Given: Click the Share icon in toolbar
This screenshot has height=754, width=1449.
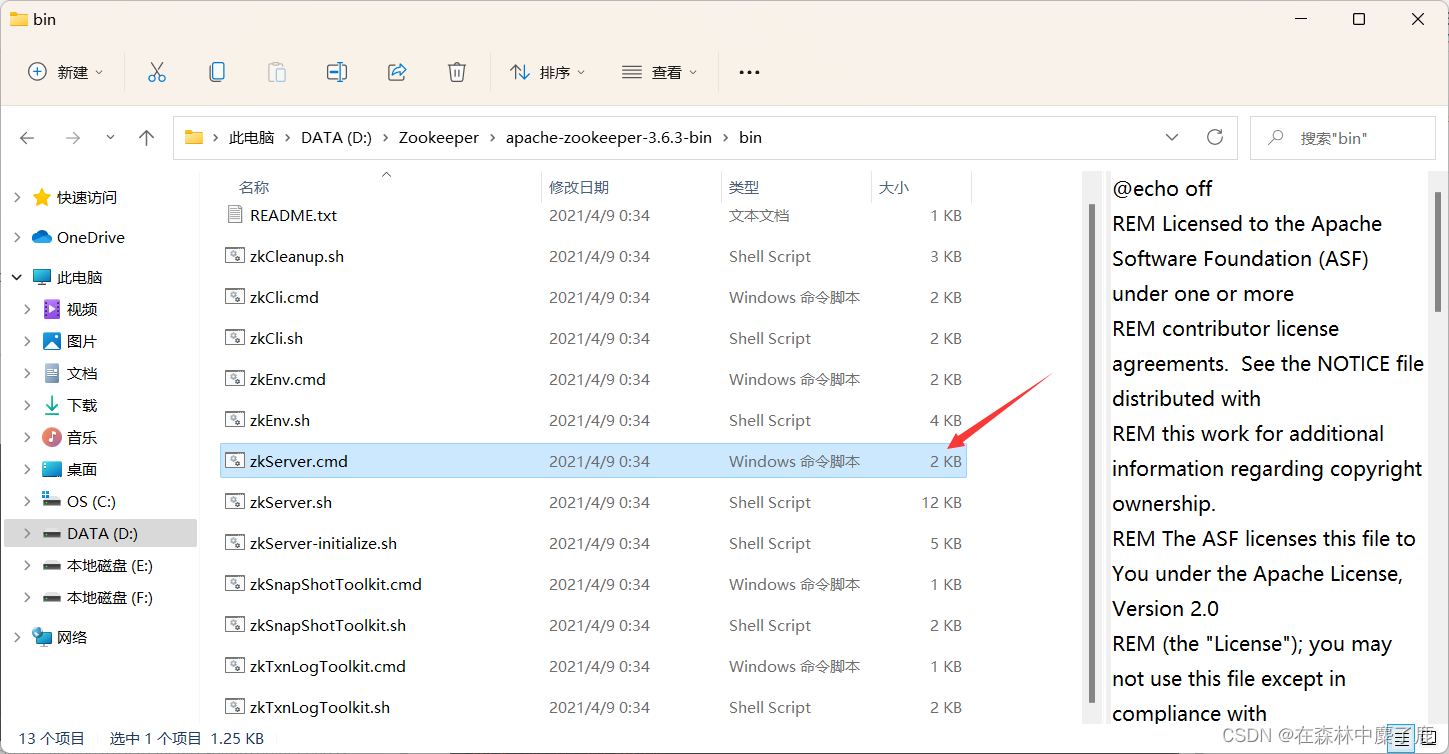Looking at the screenshot, I should click(397, 72).
